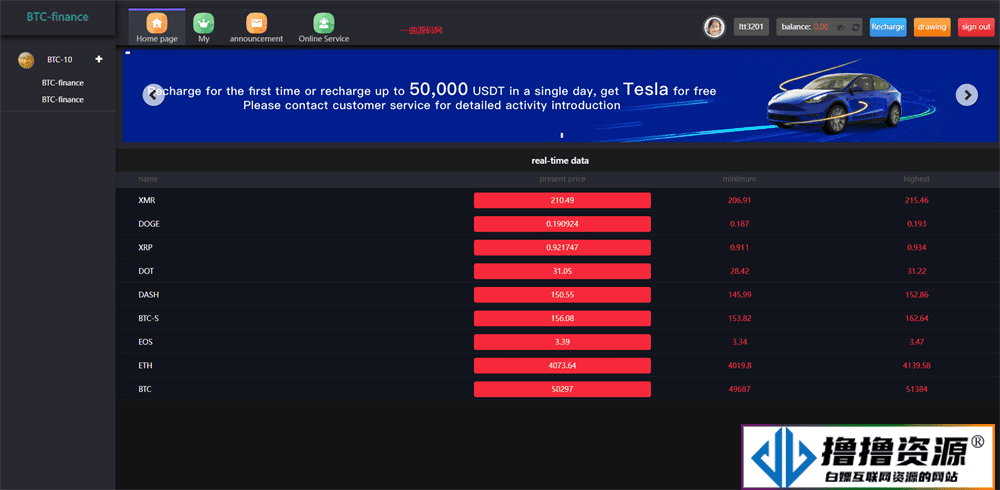This screenshot has height=490, width=1000.
Task: Select the XMR row name
Action: point(147,200)
